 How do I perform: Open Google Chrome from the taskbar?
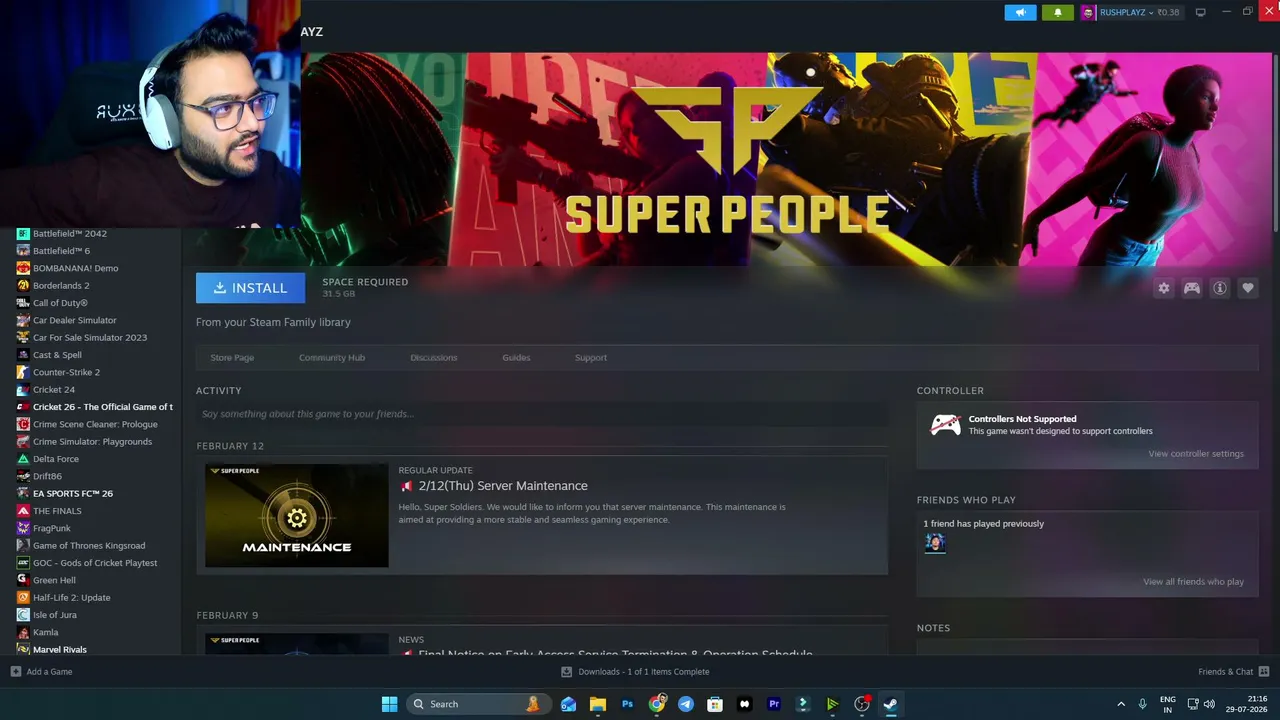[x=656, y=704]
